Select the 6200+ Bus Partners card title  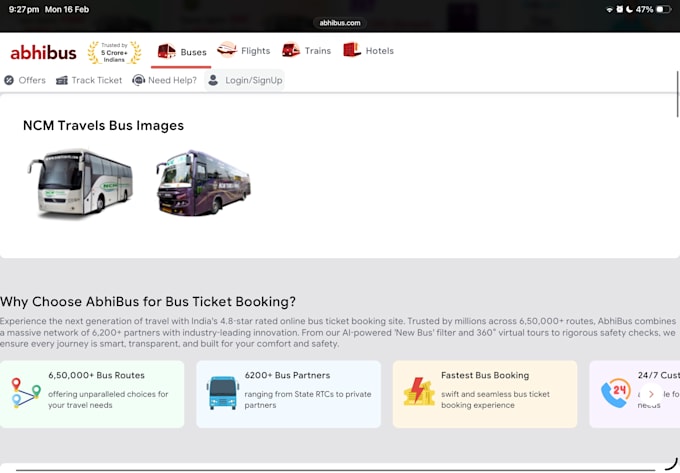point(287,375)
